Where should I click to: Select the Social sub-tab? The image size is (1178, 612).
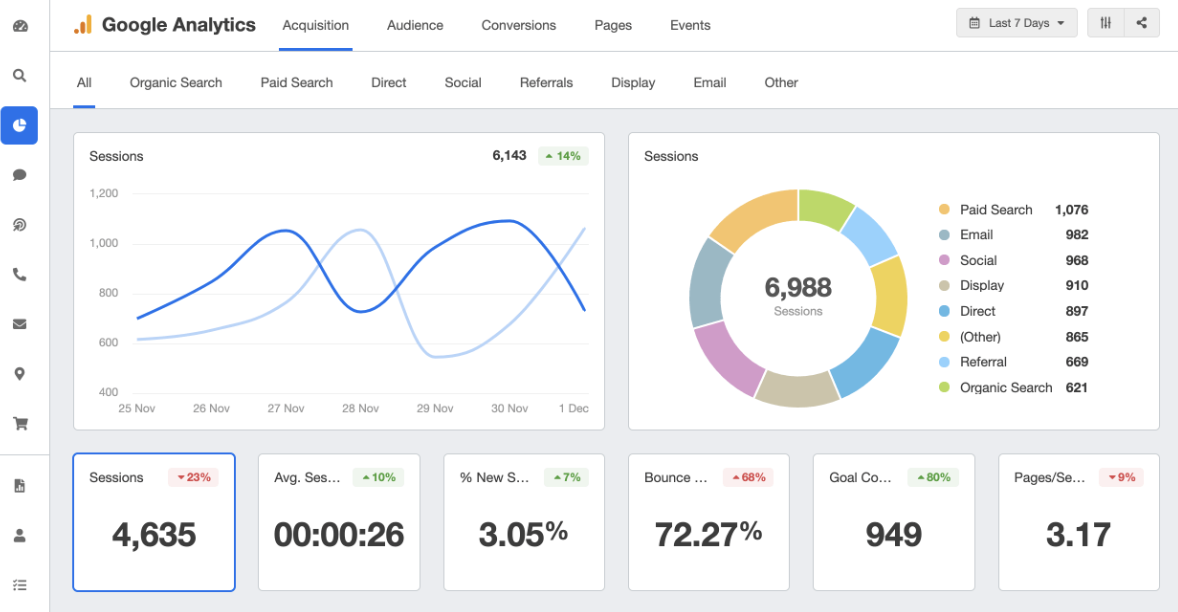pos(463,83)
